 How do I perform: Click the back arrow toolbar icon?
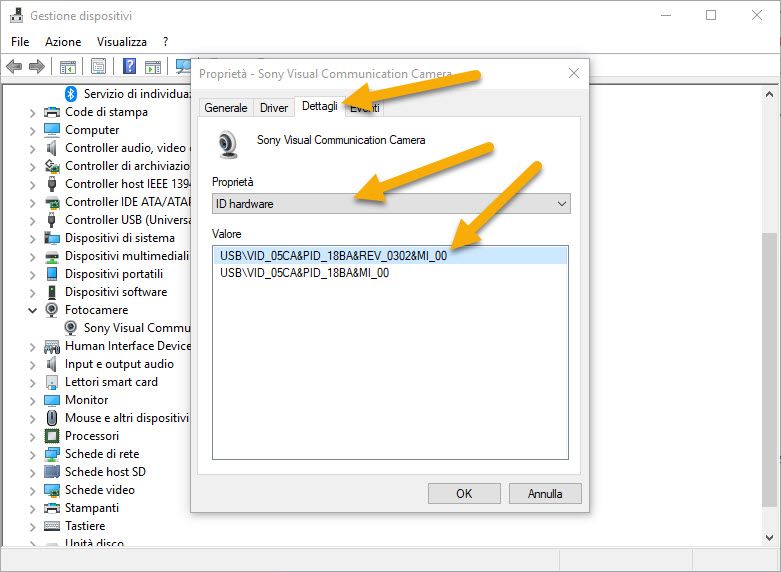click(14, 67)
